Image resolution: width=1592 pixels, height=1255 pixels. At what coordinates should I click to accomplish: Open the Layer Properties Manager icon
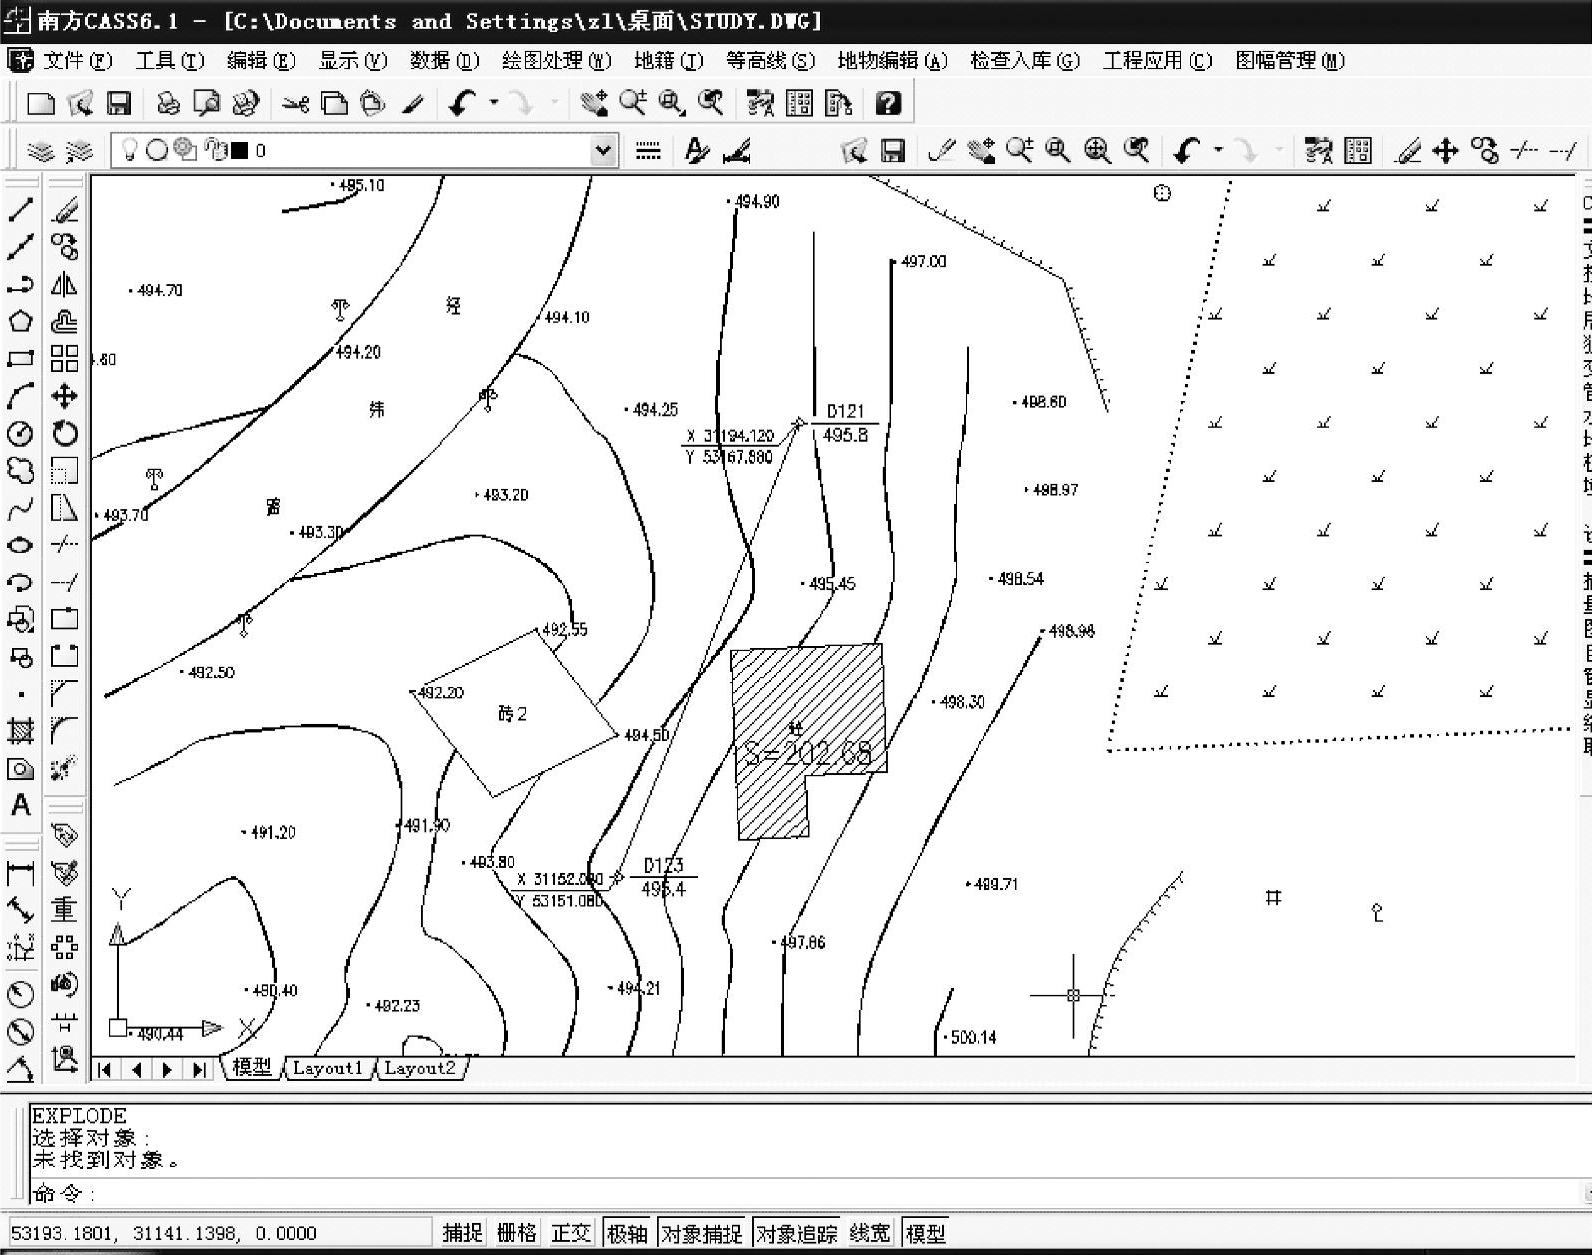point(40,151)
